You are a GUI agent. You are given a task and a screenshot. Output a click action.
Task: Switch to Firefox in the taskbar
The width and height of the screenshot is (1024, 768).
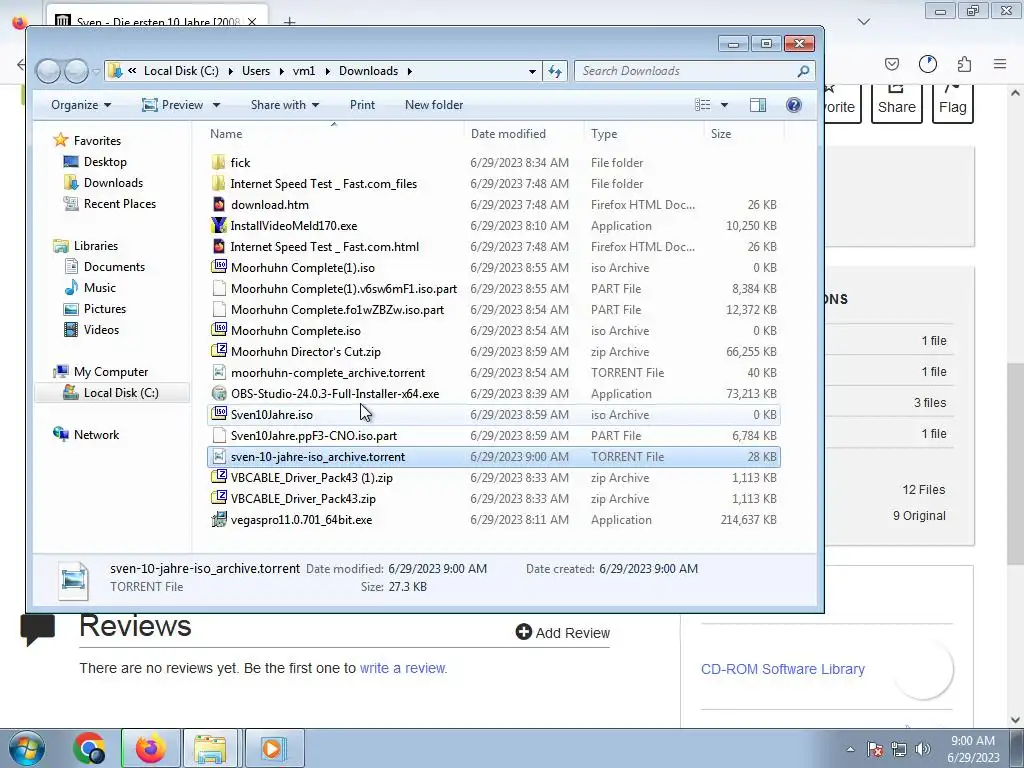click(150, 748)
